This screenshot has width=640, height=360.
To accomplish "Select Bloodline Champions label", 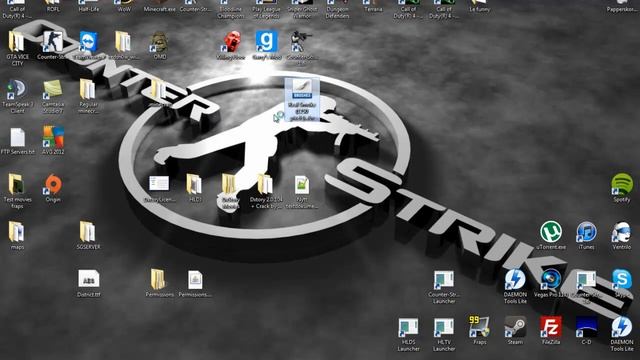I will click(x=231, y=12).
